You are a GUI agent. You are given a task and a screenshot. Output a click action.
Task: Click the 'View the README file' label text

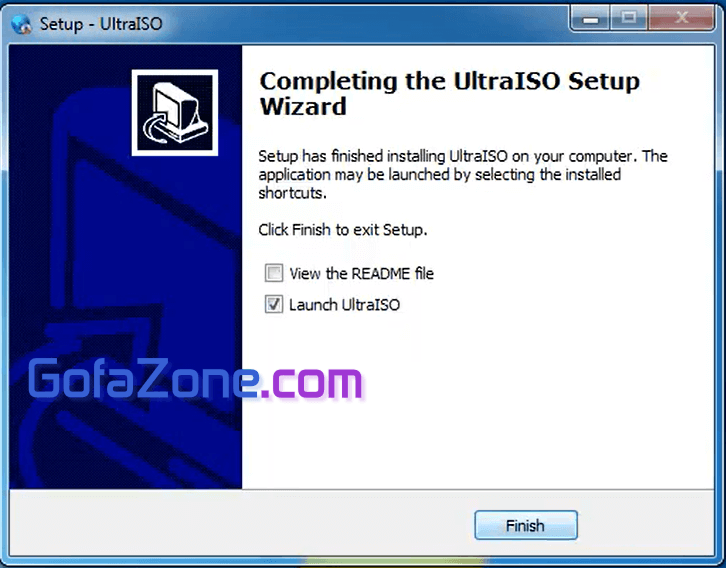362,273
